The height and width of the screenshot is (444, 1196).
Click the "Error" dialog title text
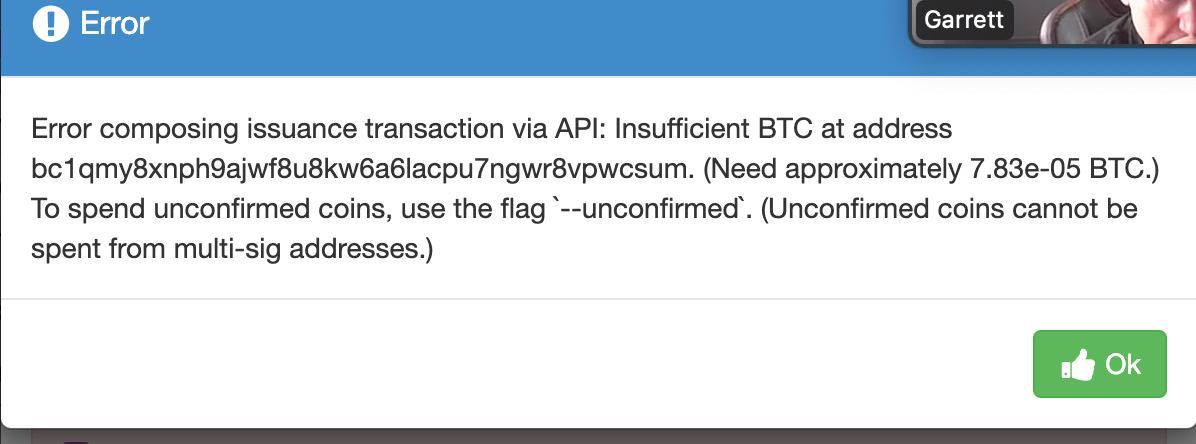tap(114, 24)
